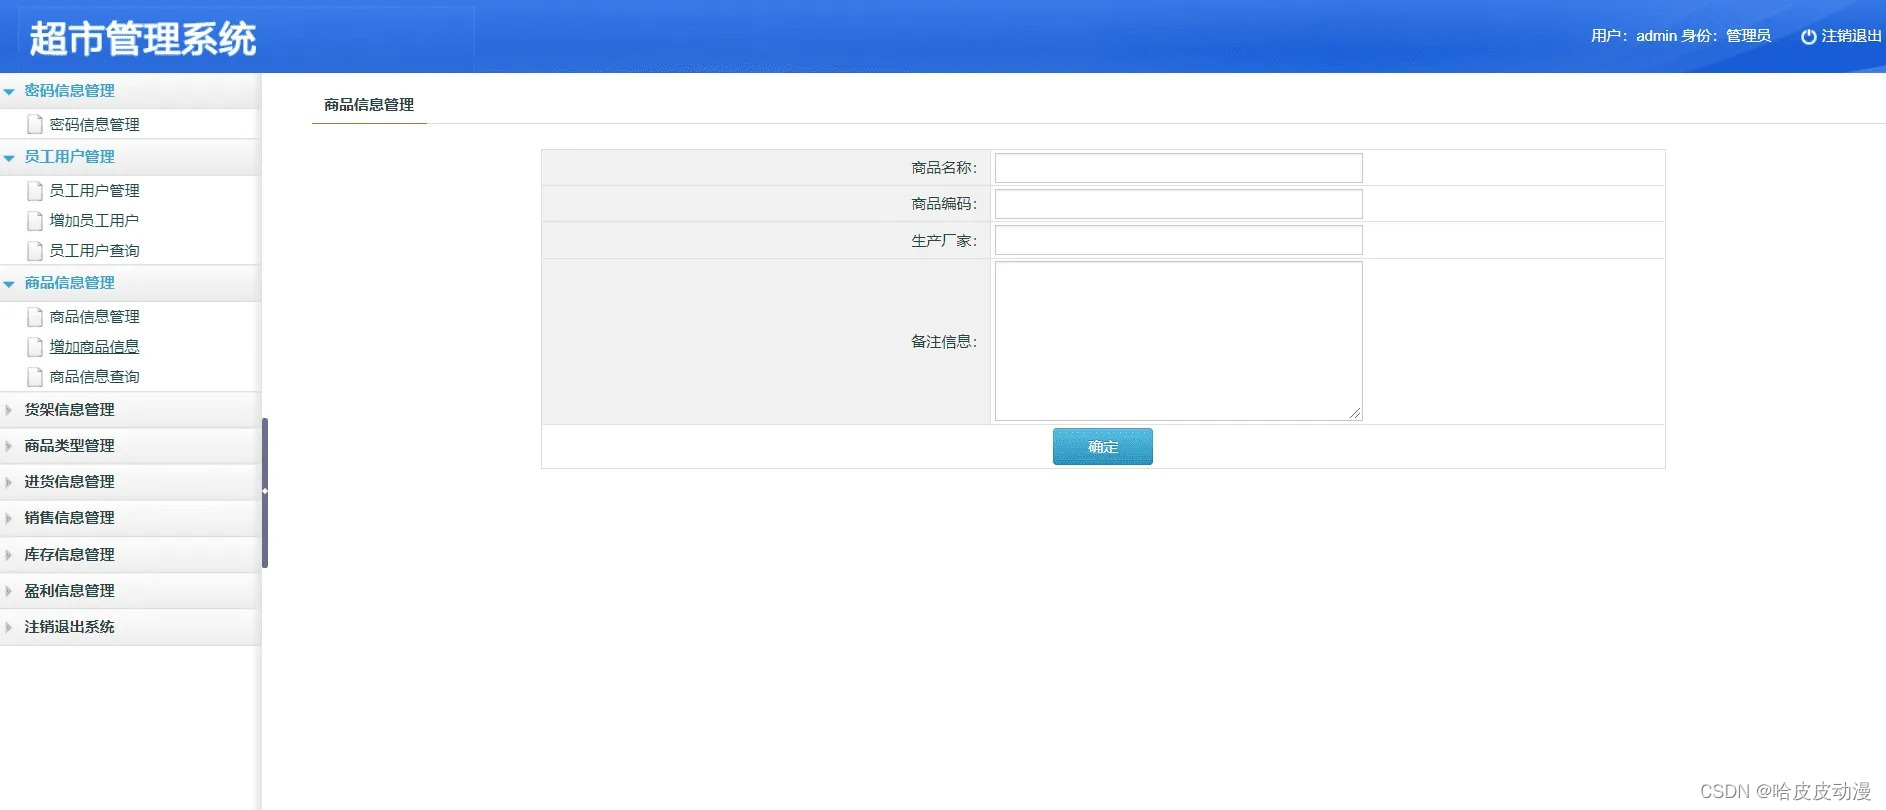This screenshot has width=1886, height=810.
Task: Expand the 盈利信息管理 section arrow
Action: click(x=9, y=591)
